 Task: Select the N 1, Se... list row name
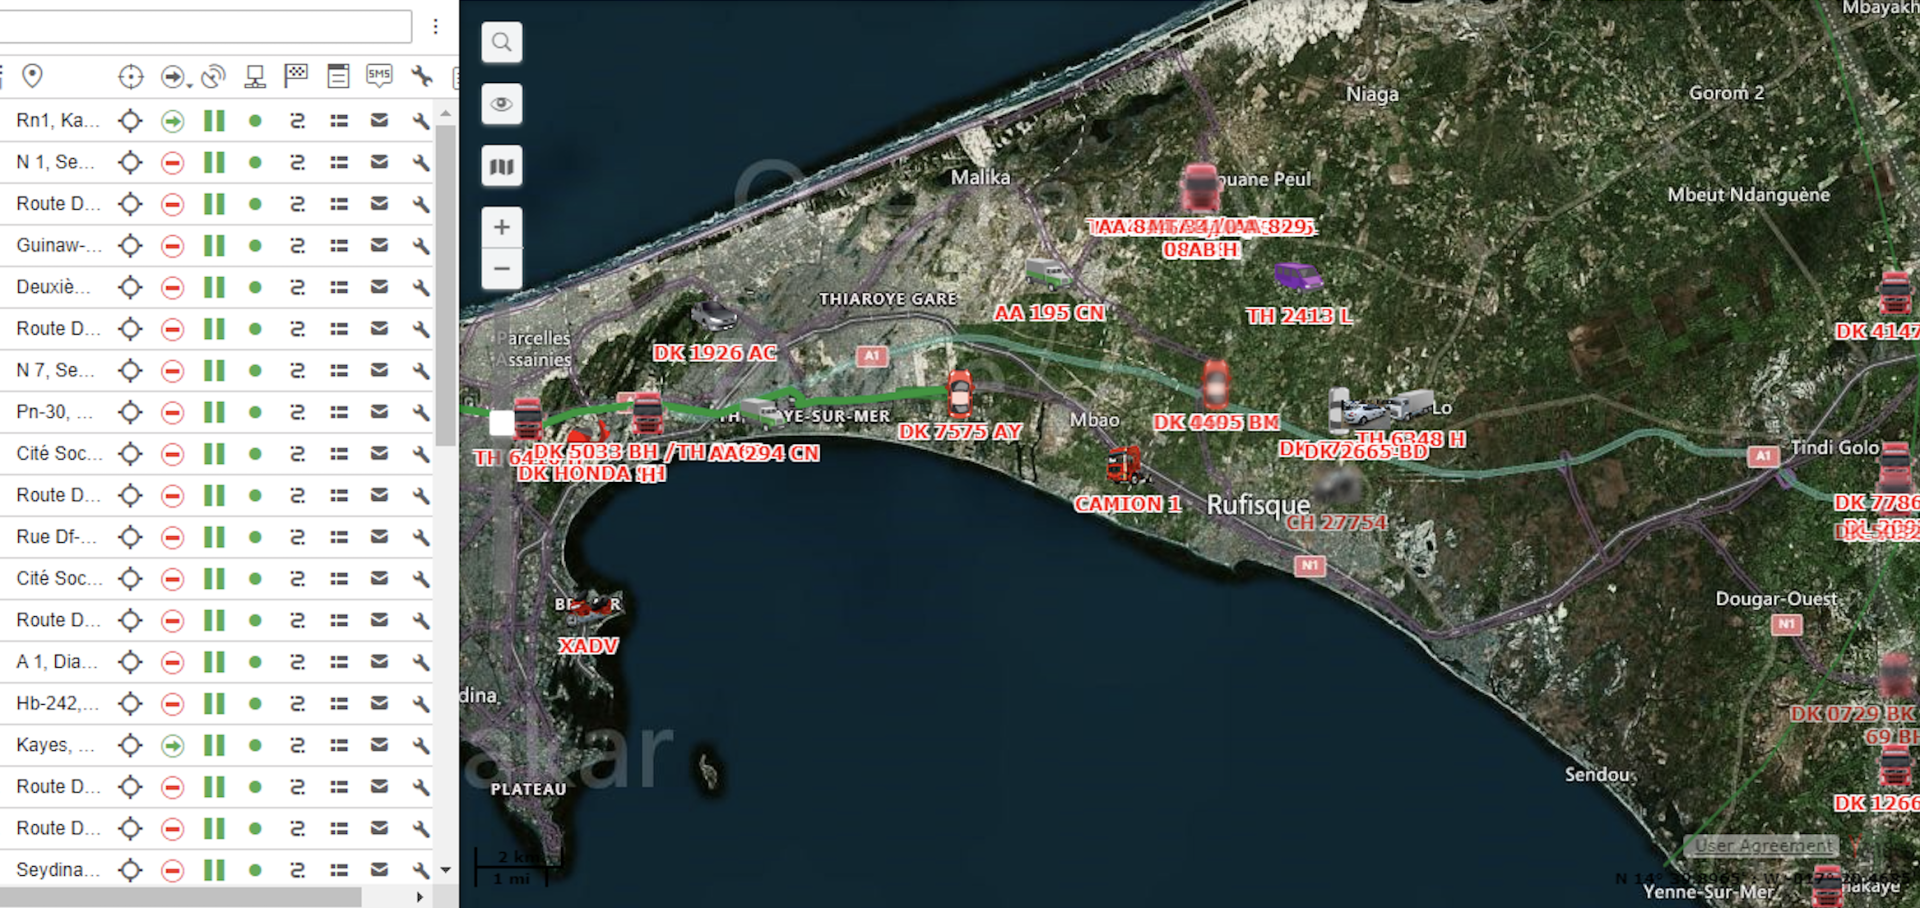(56, 162)
